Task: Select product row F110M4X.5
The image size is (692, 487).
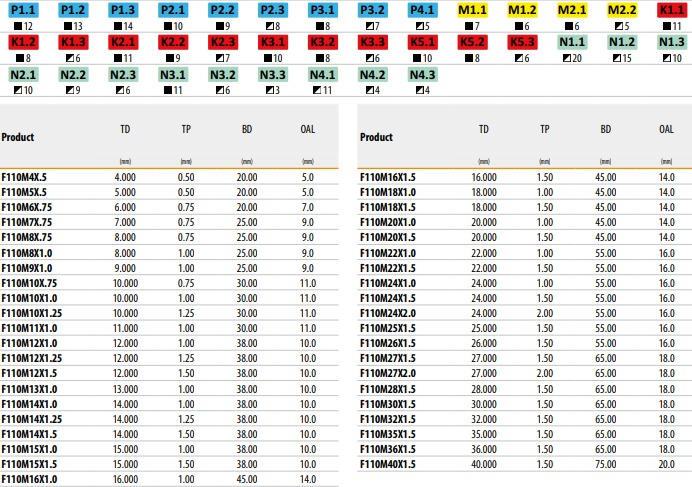Action: coord(24,177)
